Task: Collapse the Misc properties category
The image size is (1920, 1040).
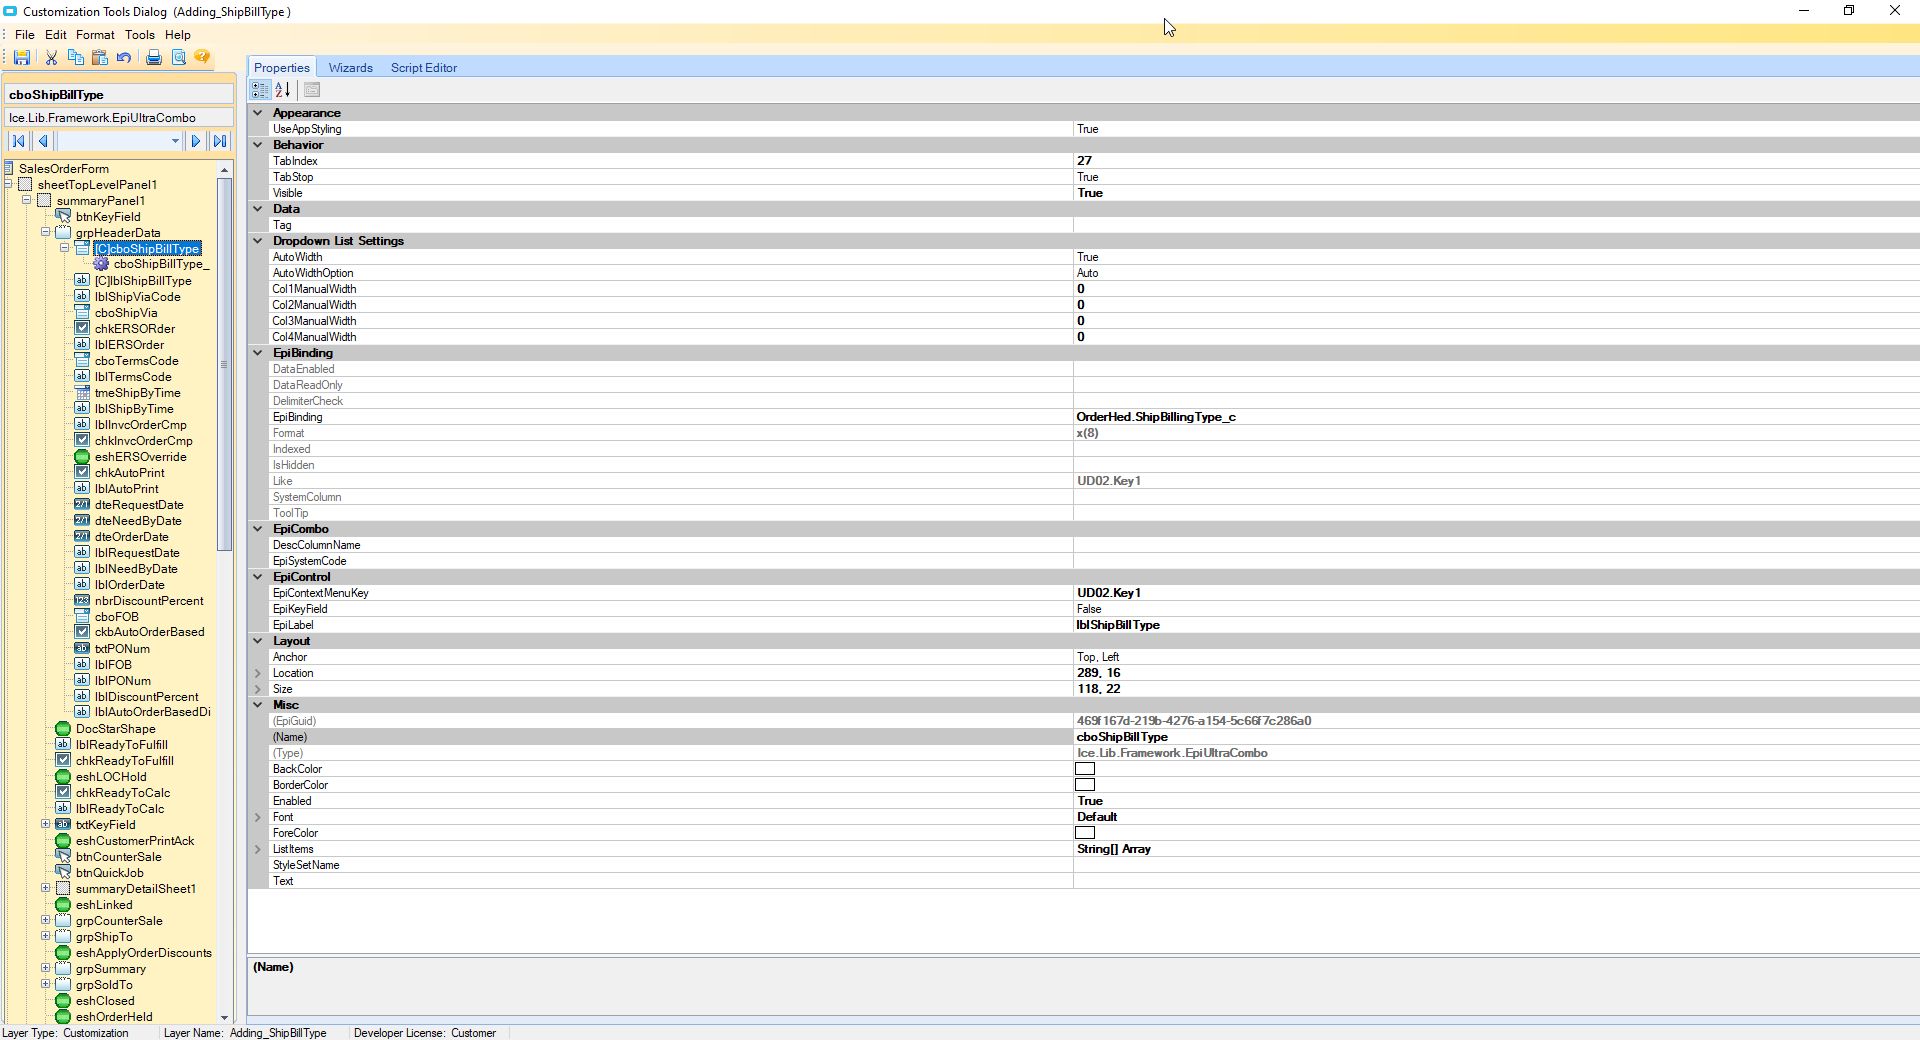Action: tap(258, 705)
